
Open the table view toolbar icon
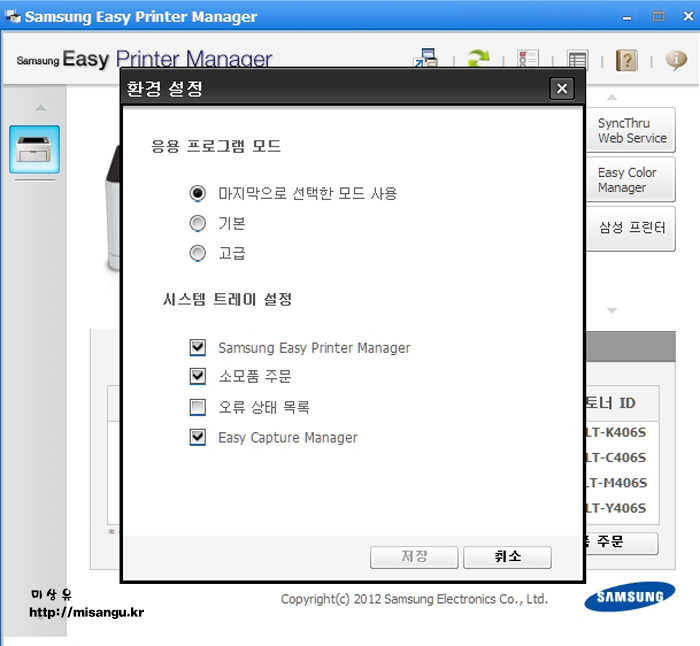pyautogui.click(x=577, y=59)
